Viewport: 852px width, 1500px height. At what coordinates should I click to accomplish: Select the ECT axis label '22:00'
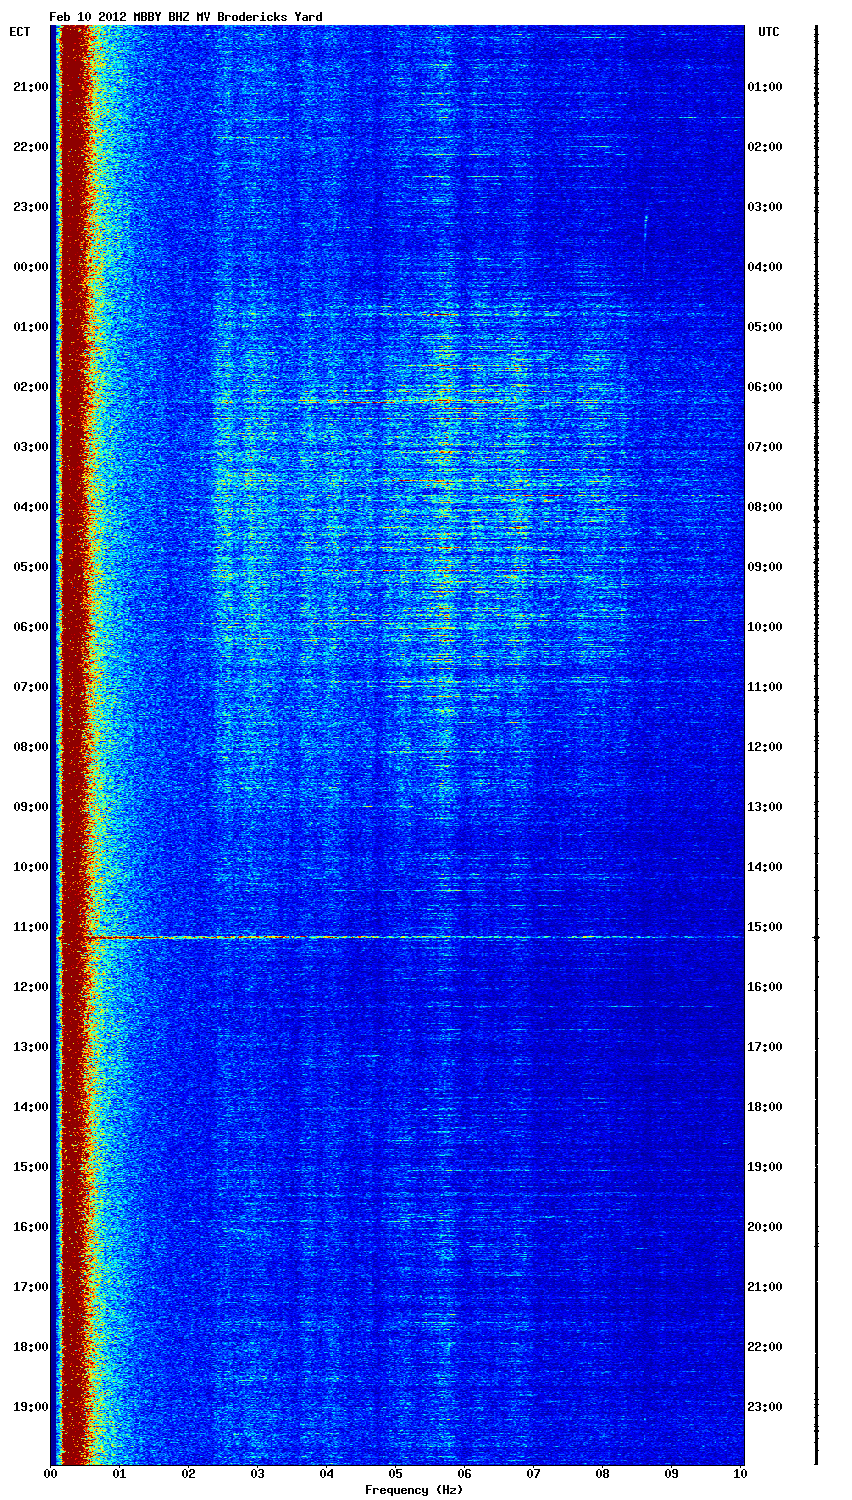[x=30, y=147]
